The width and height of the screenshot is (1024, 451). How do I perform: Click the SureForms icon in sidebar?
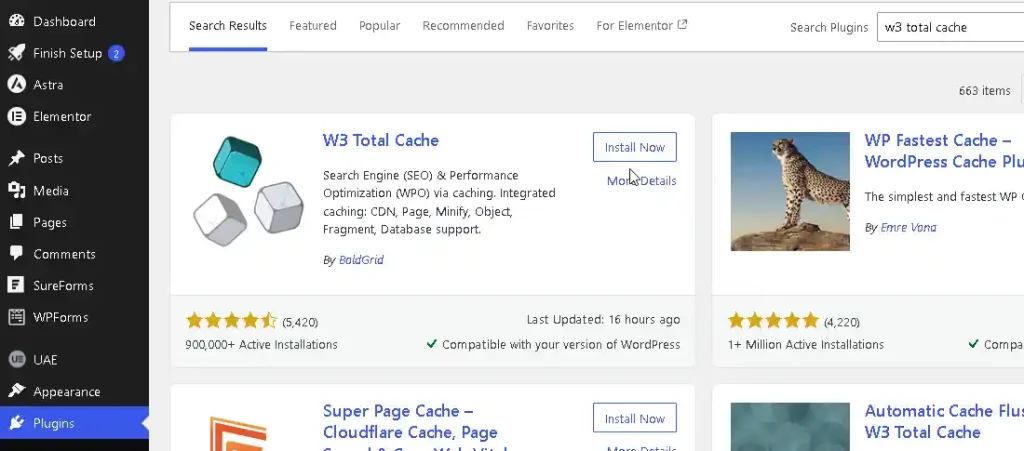click(16, 285)
